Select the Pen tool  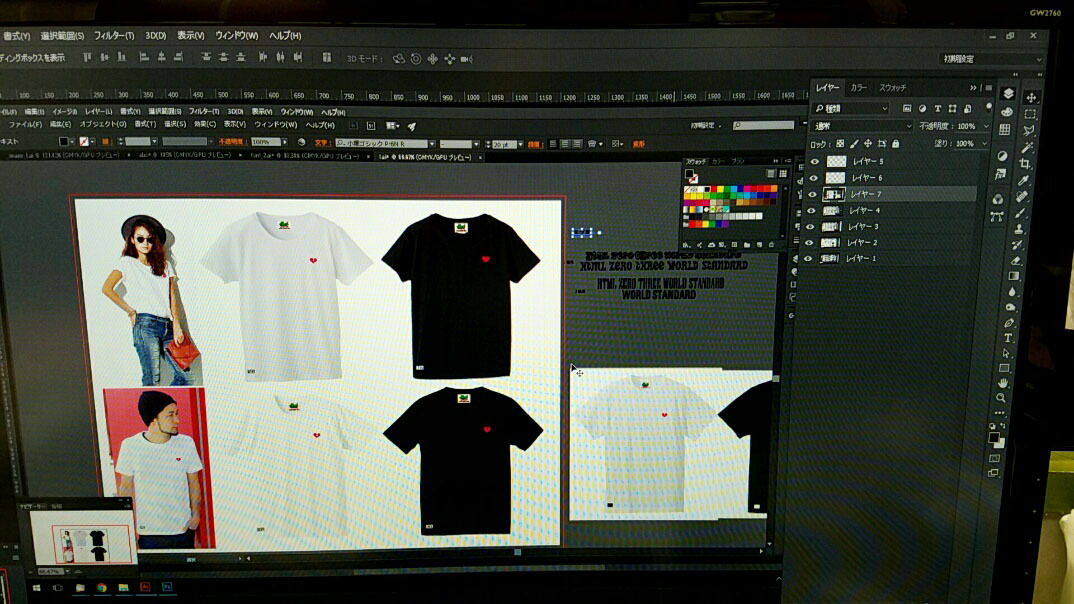coord(1010,323)
